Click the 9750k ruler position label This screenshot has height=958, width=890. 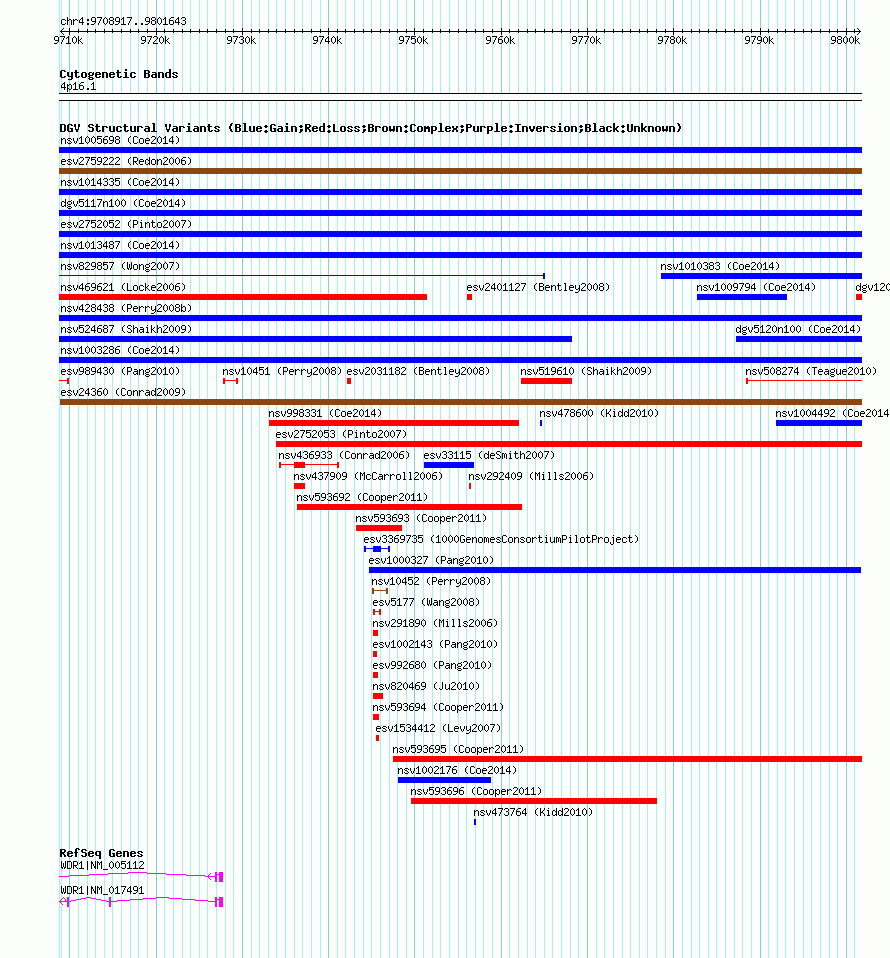click(x=414, y=40)
